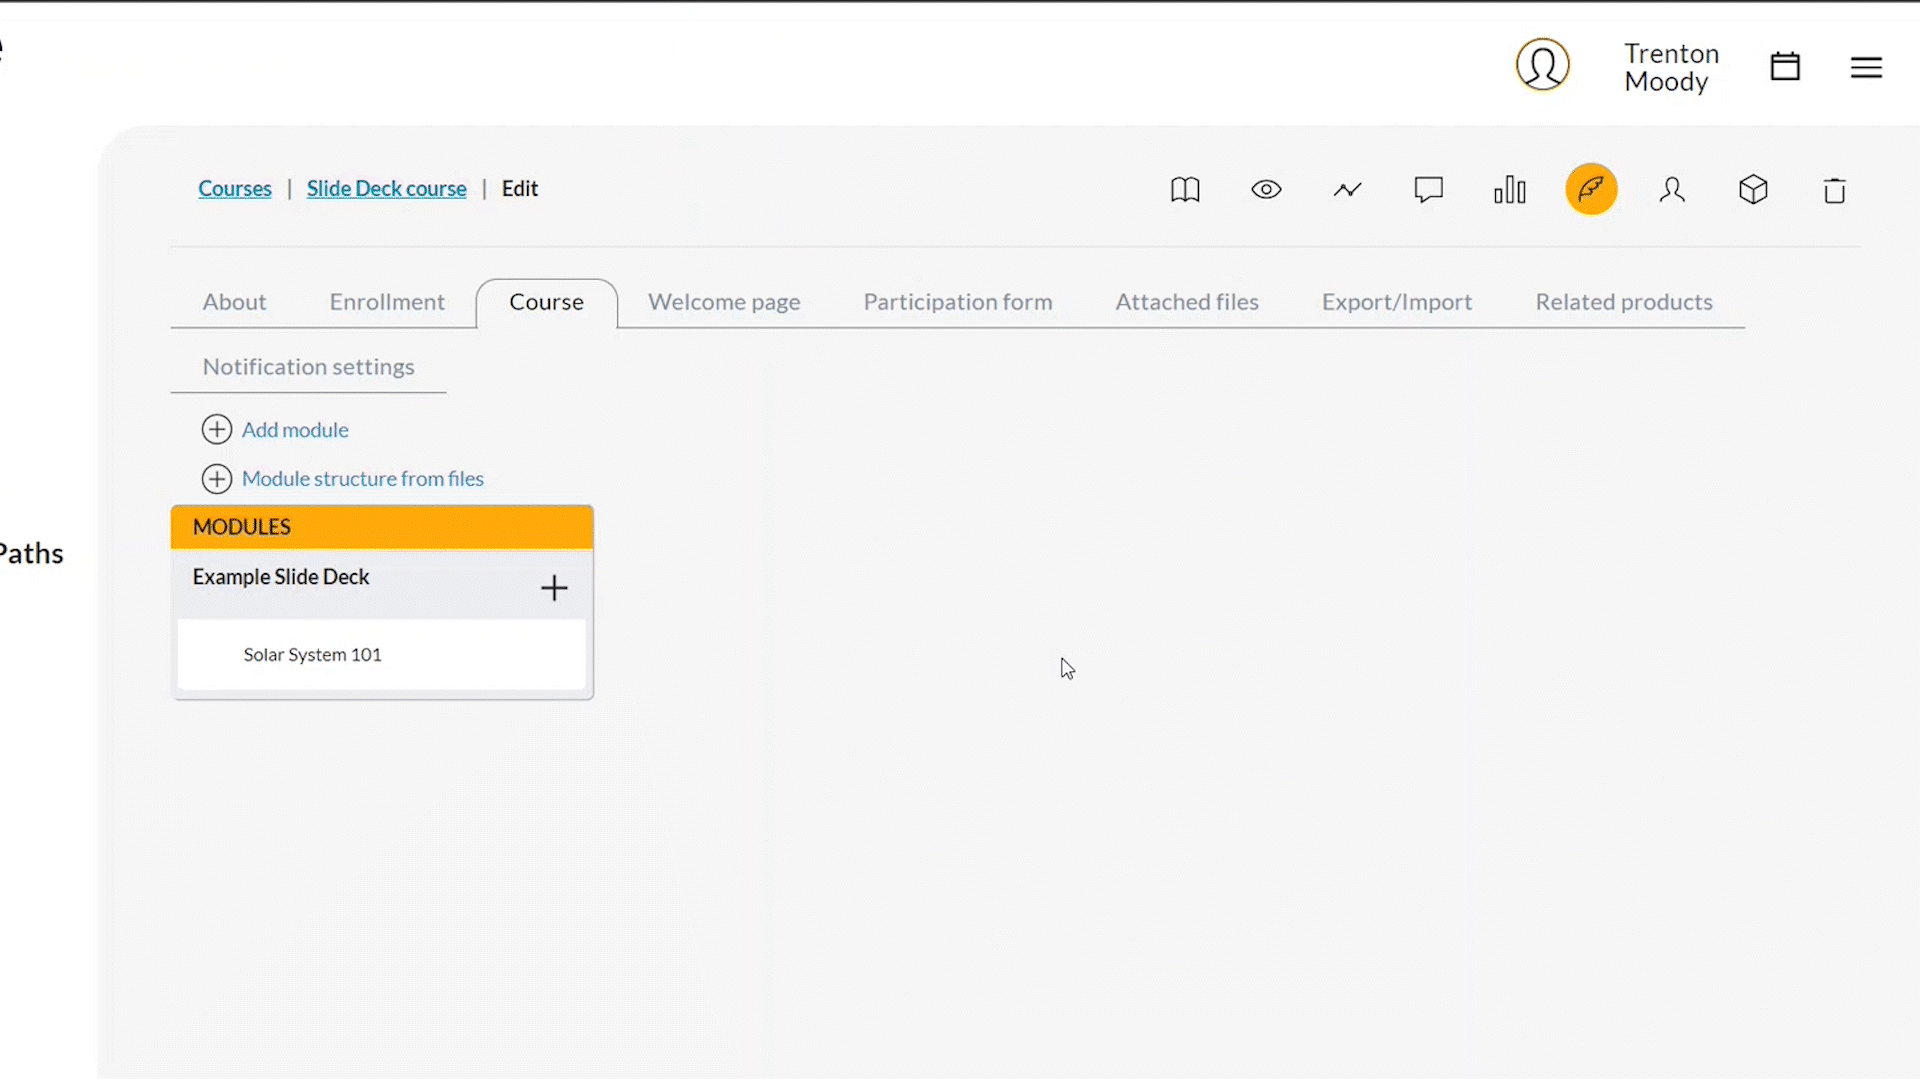This screenshot has height=1080, width=1920.
Task: Switch to the Enrollment tab
Action: 386,301
